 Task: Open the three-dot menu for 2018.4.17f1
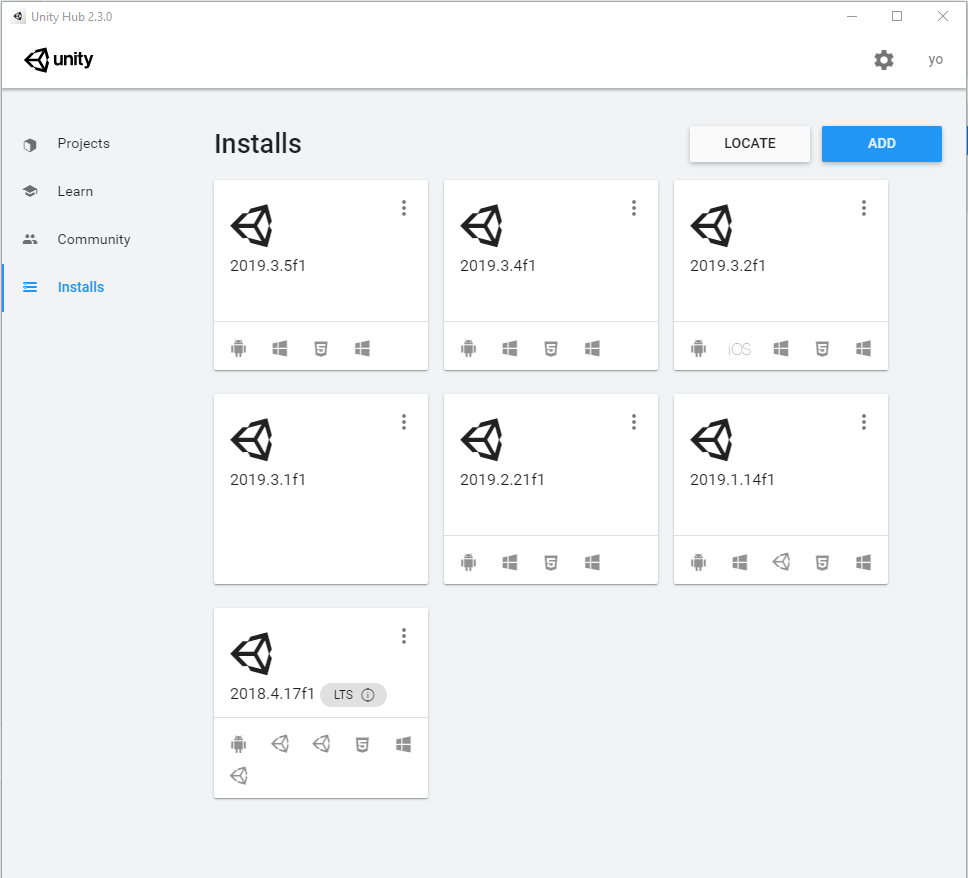(404, 636)
